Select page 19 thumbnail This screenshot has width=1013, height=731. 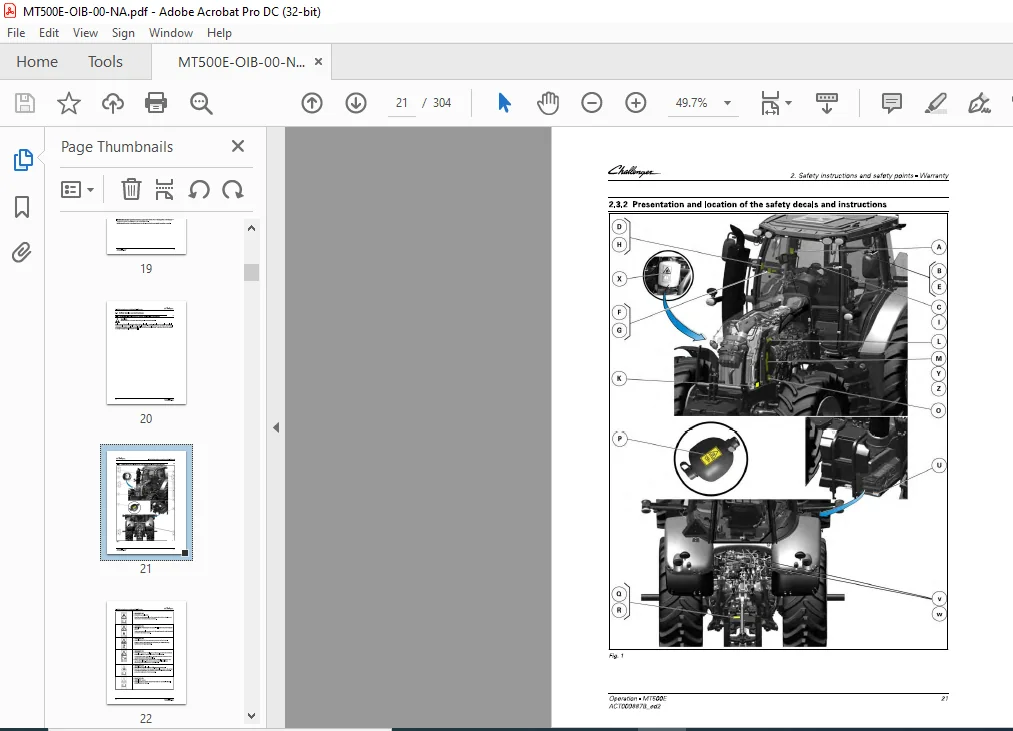pyautogui.click(x=146, y=236)
